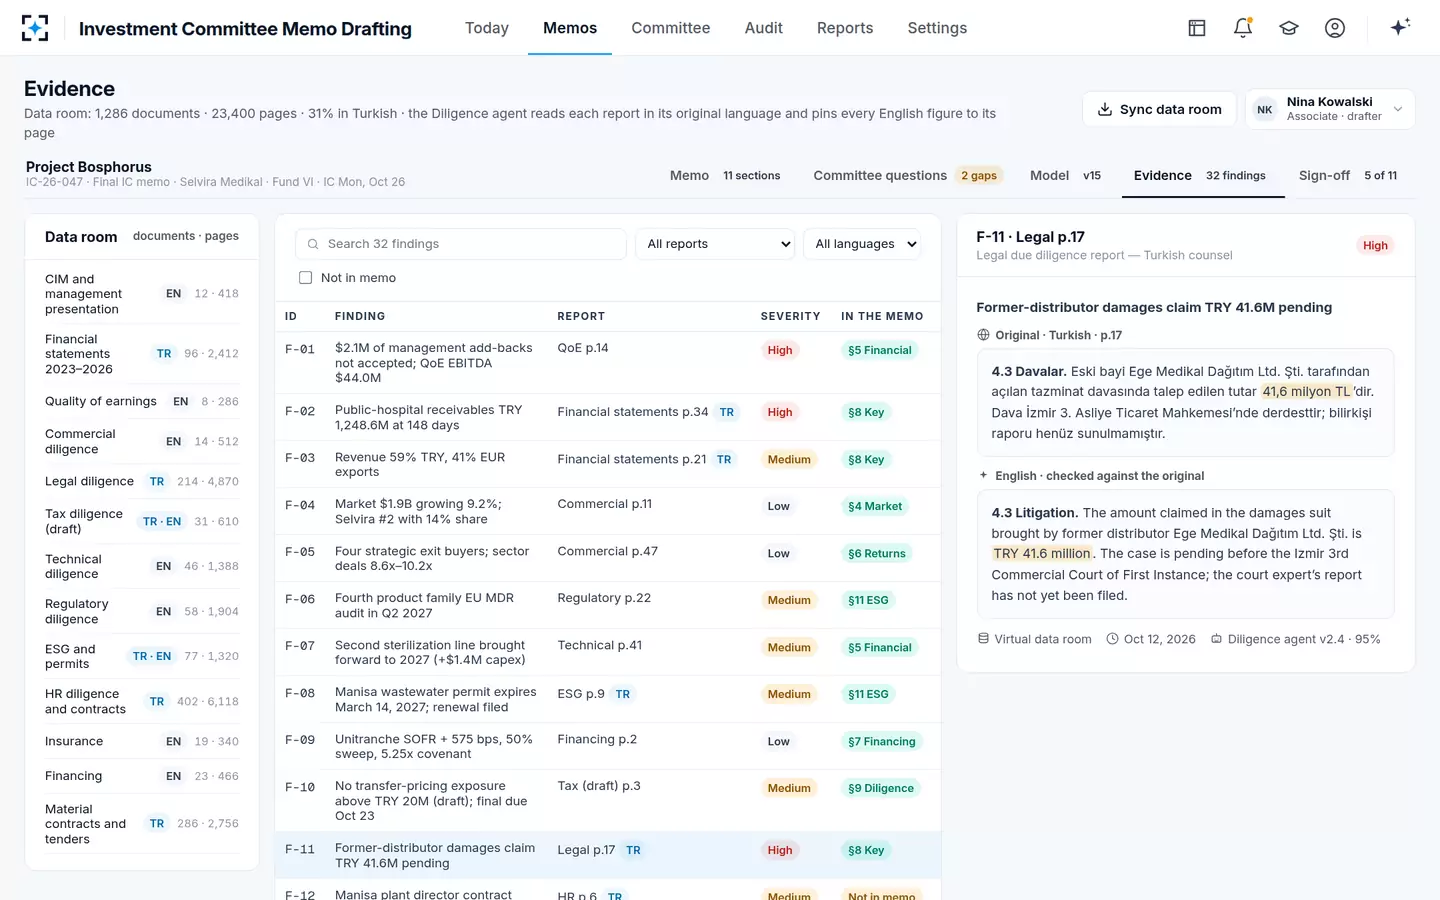Viewport: 1440px width, 900px height.
Task: Open notifications bell icon
Action: pos(1243,28)
